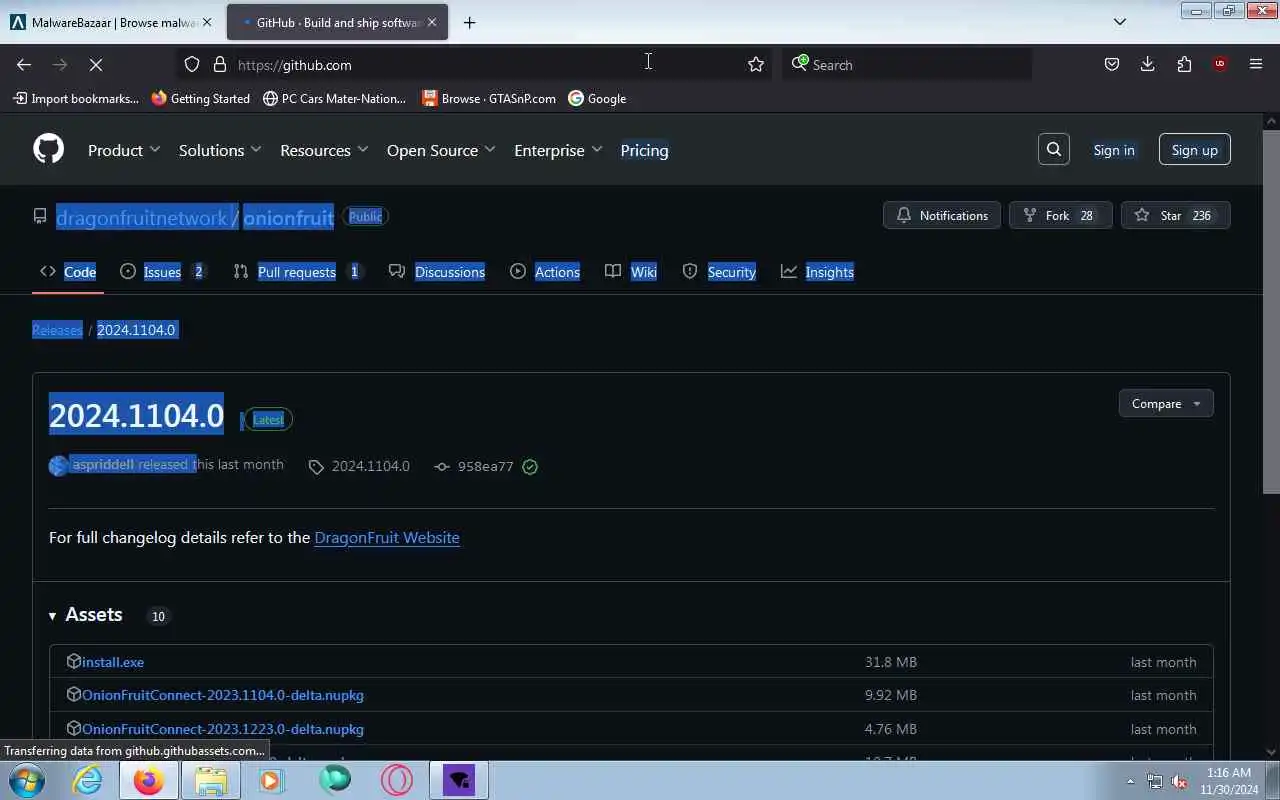Open Firefox downloads panel
Screen dimensions: 1280x800
pos(1148,64)
